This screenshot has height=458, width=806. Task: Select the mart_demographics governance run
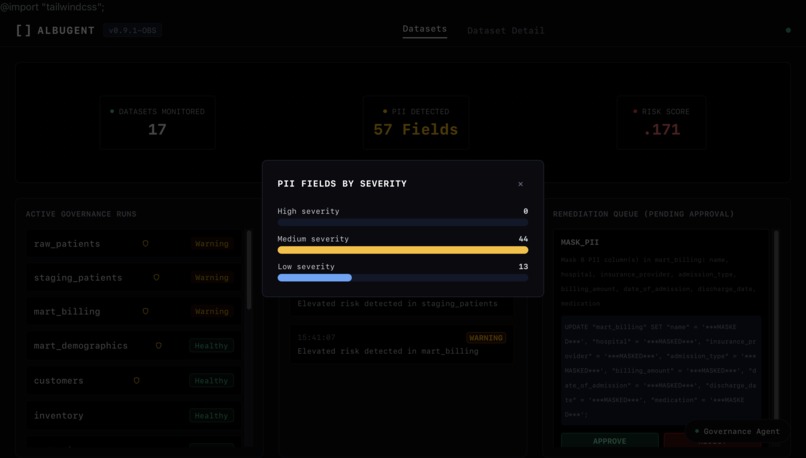point(133,345)
